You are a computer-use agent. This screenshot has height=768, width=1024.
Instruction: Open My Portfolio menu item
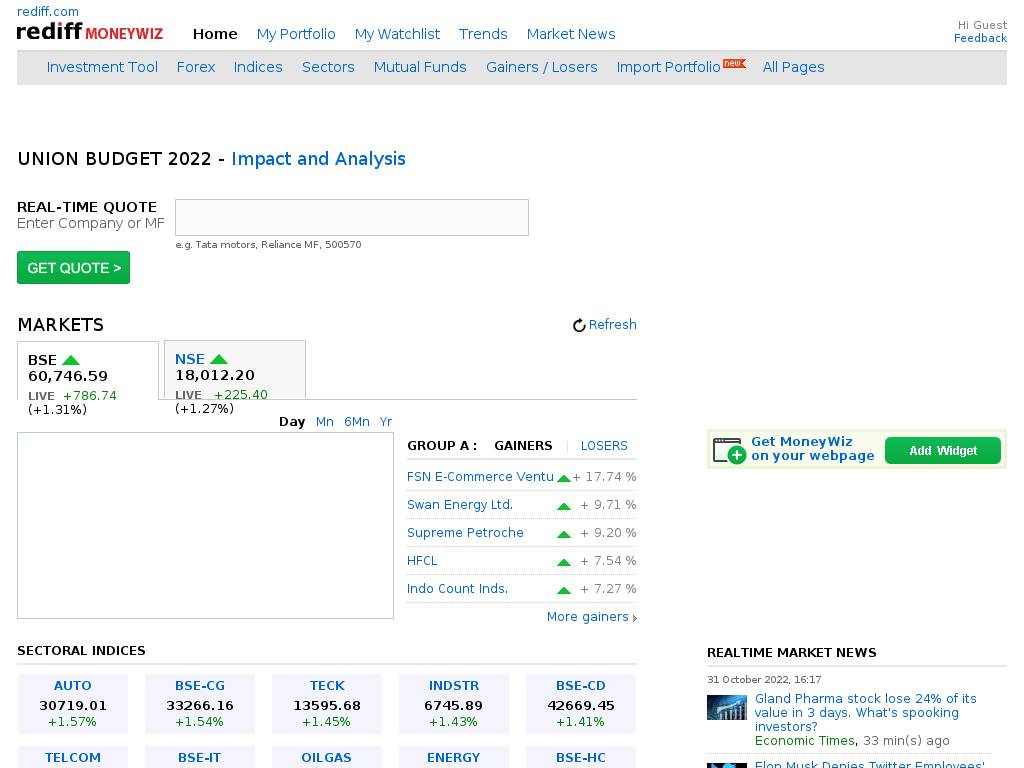click(296, 34)
